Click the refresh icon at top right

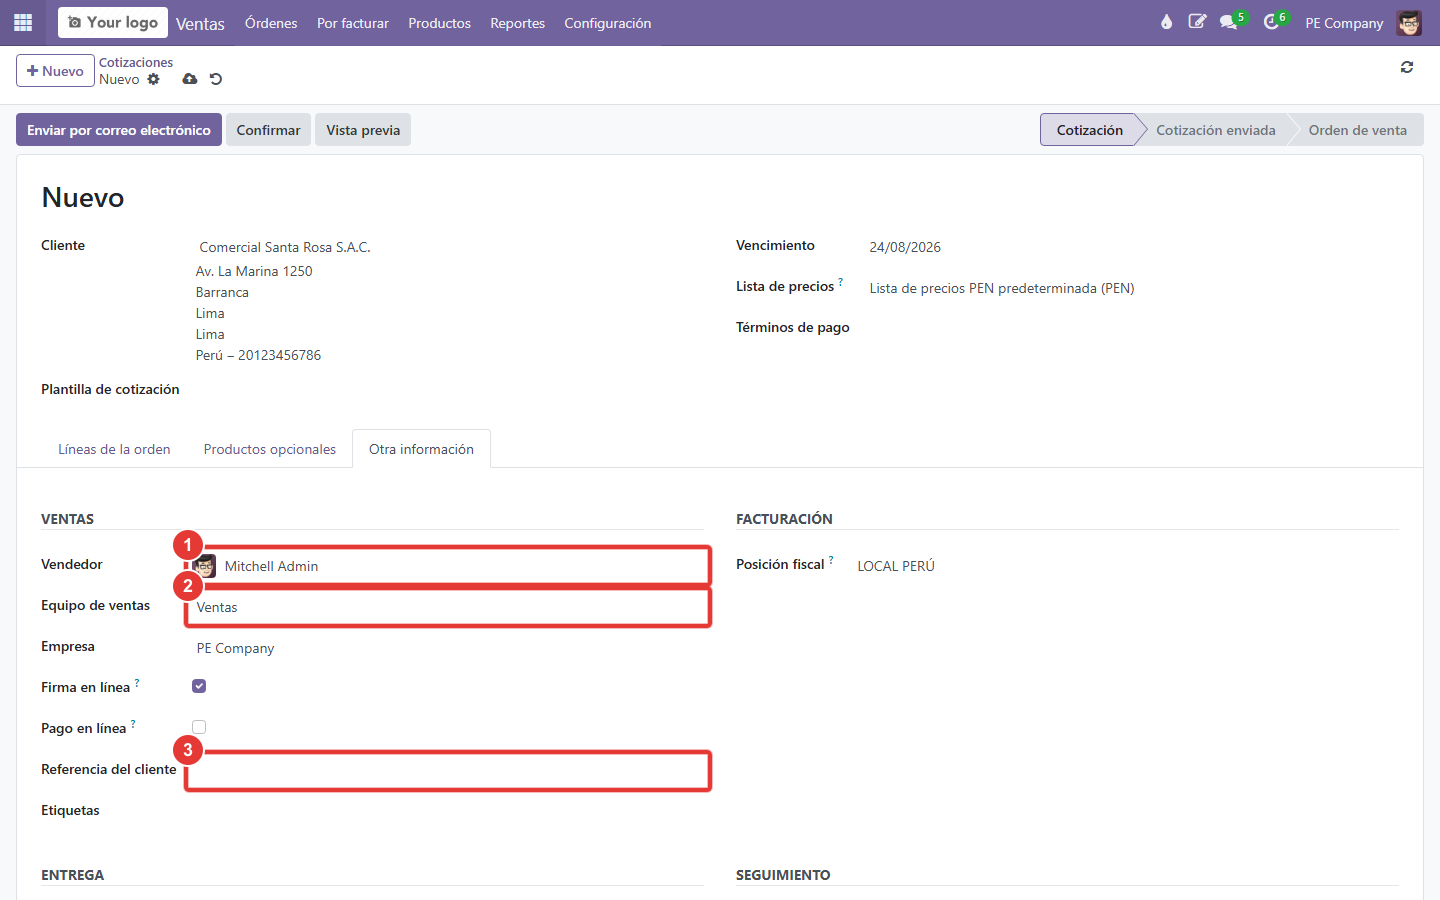(x=1407, y=67)
